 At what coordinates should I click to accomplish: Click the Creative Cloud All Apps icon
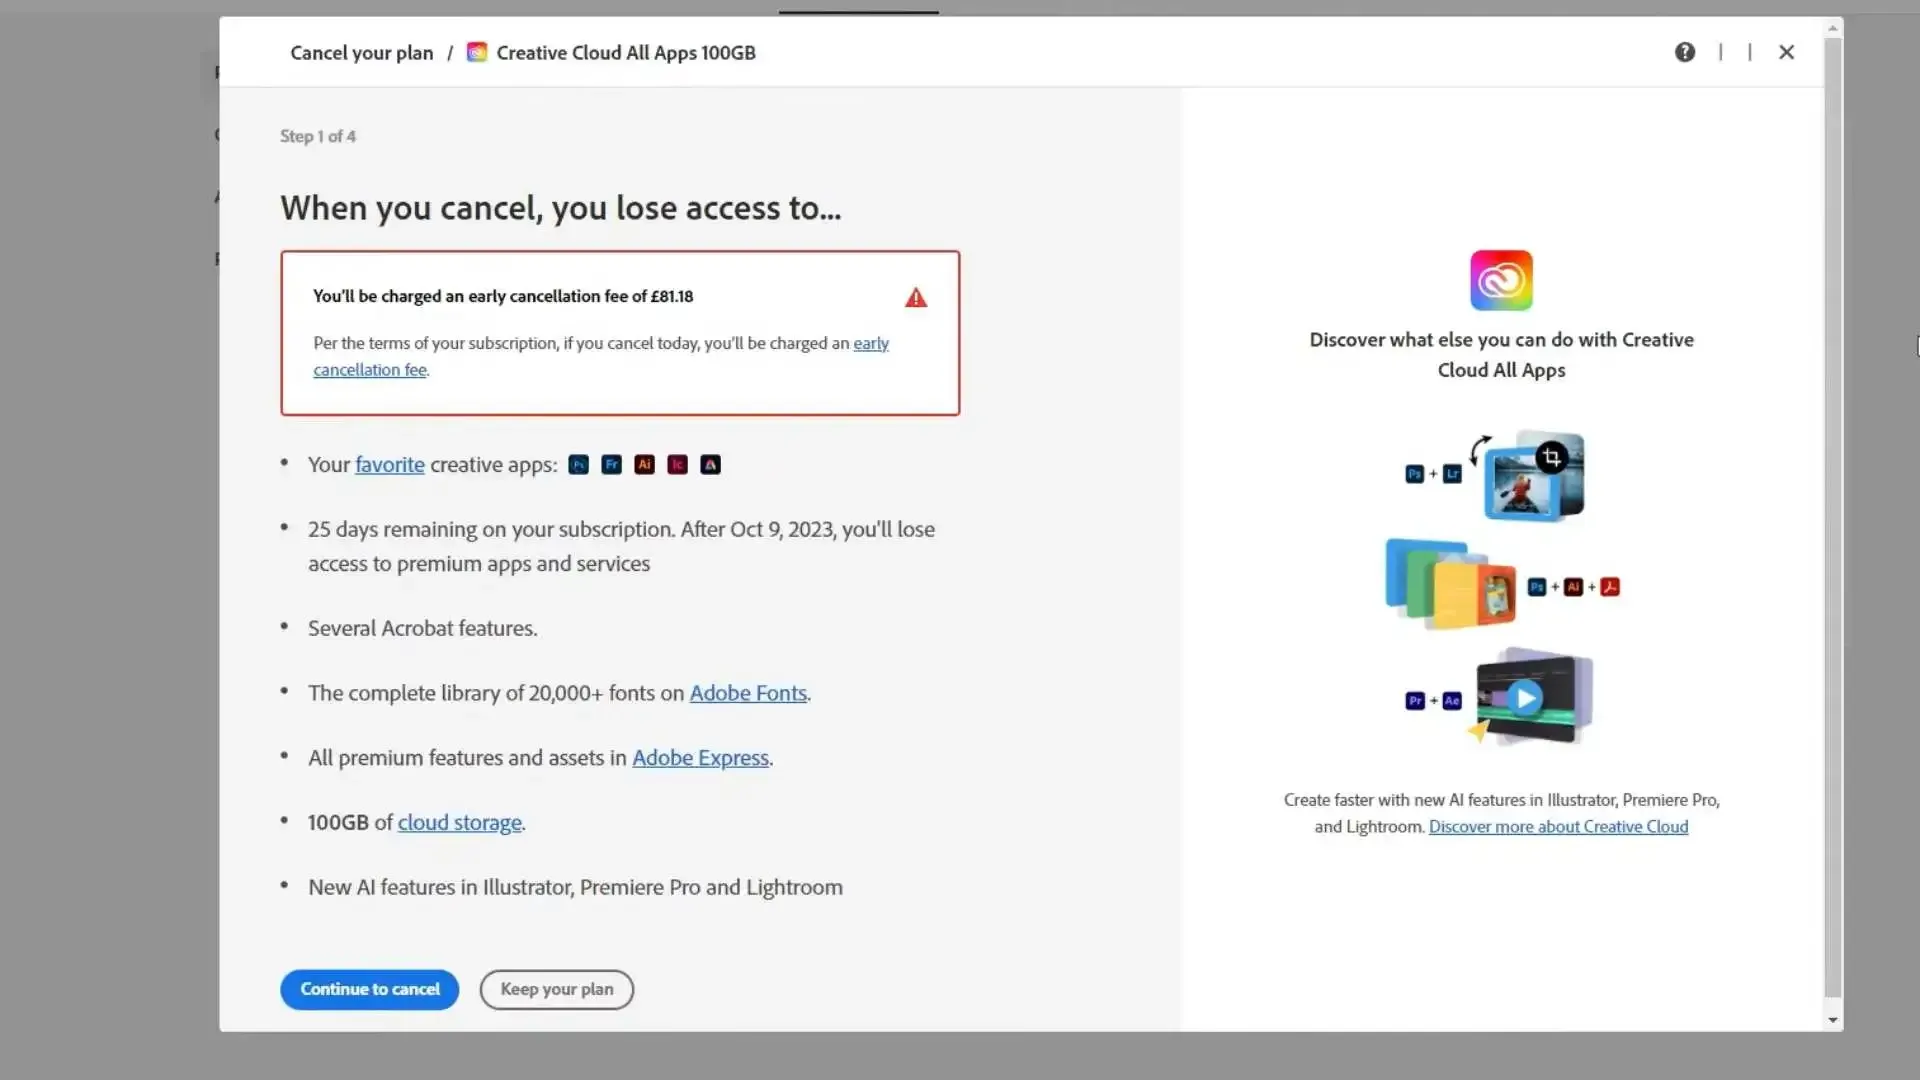click(1501, 280)
